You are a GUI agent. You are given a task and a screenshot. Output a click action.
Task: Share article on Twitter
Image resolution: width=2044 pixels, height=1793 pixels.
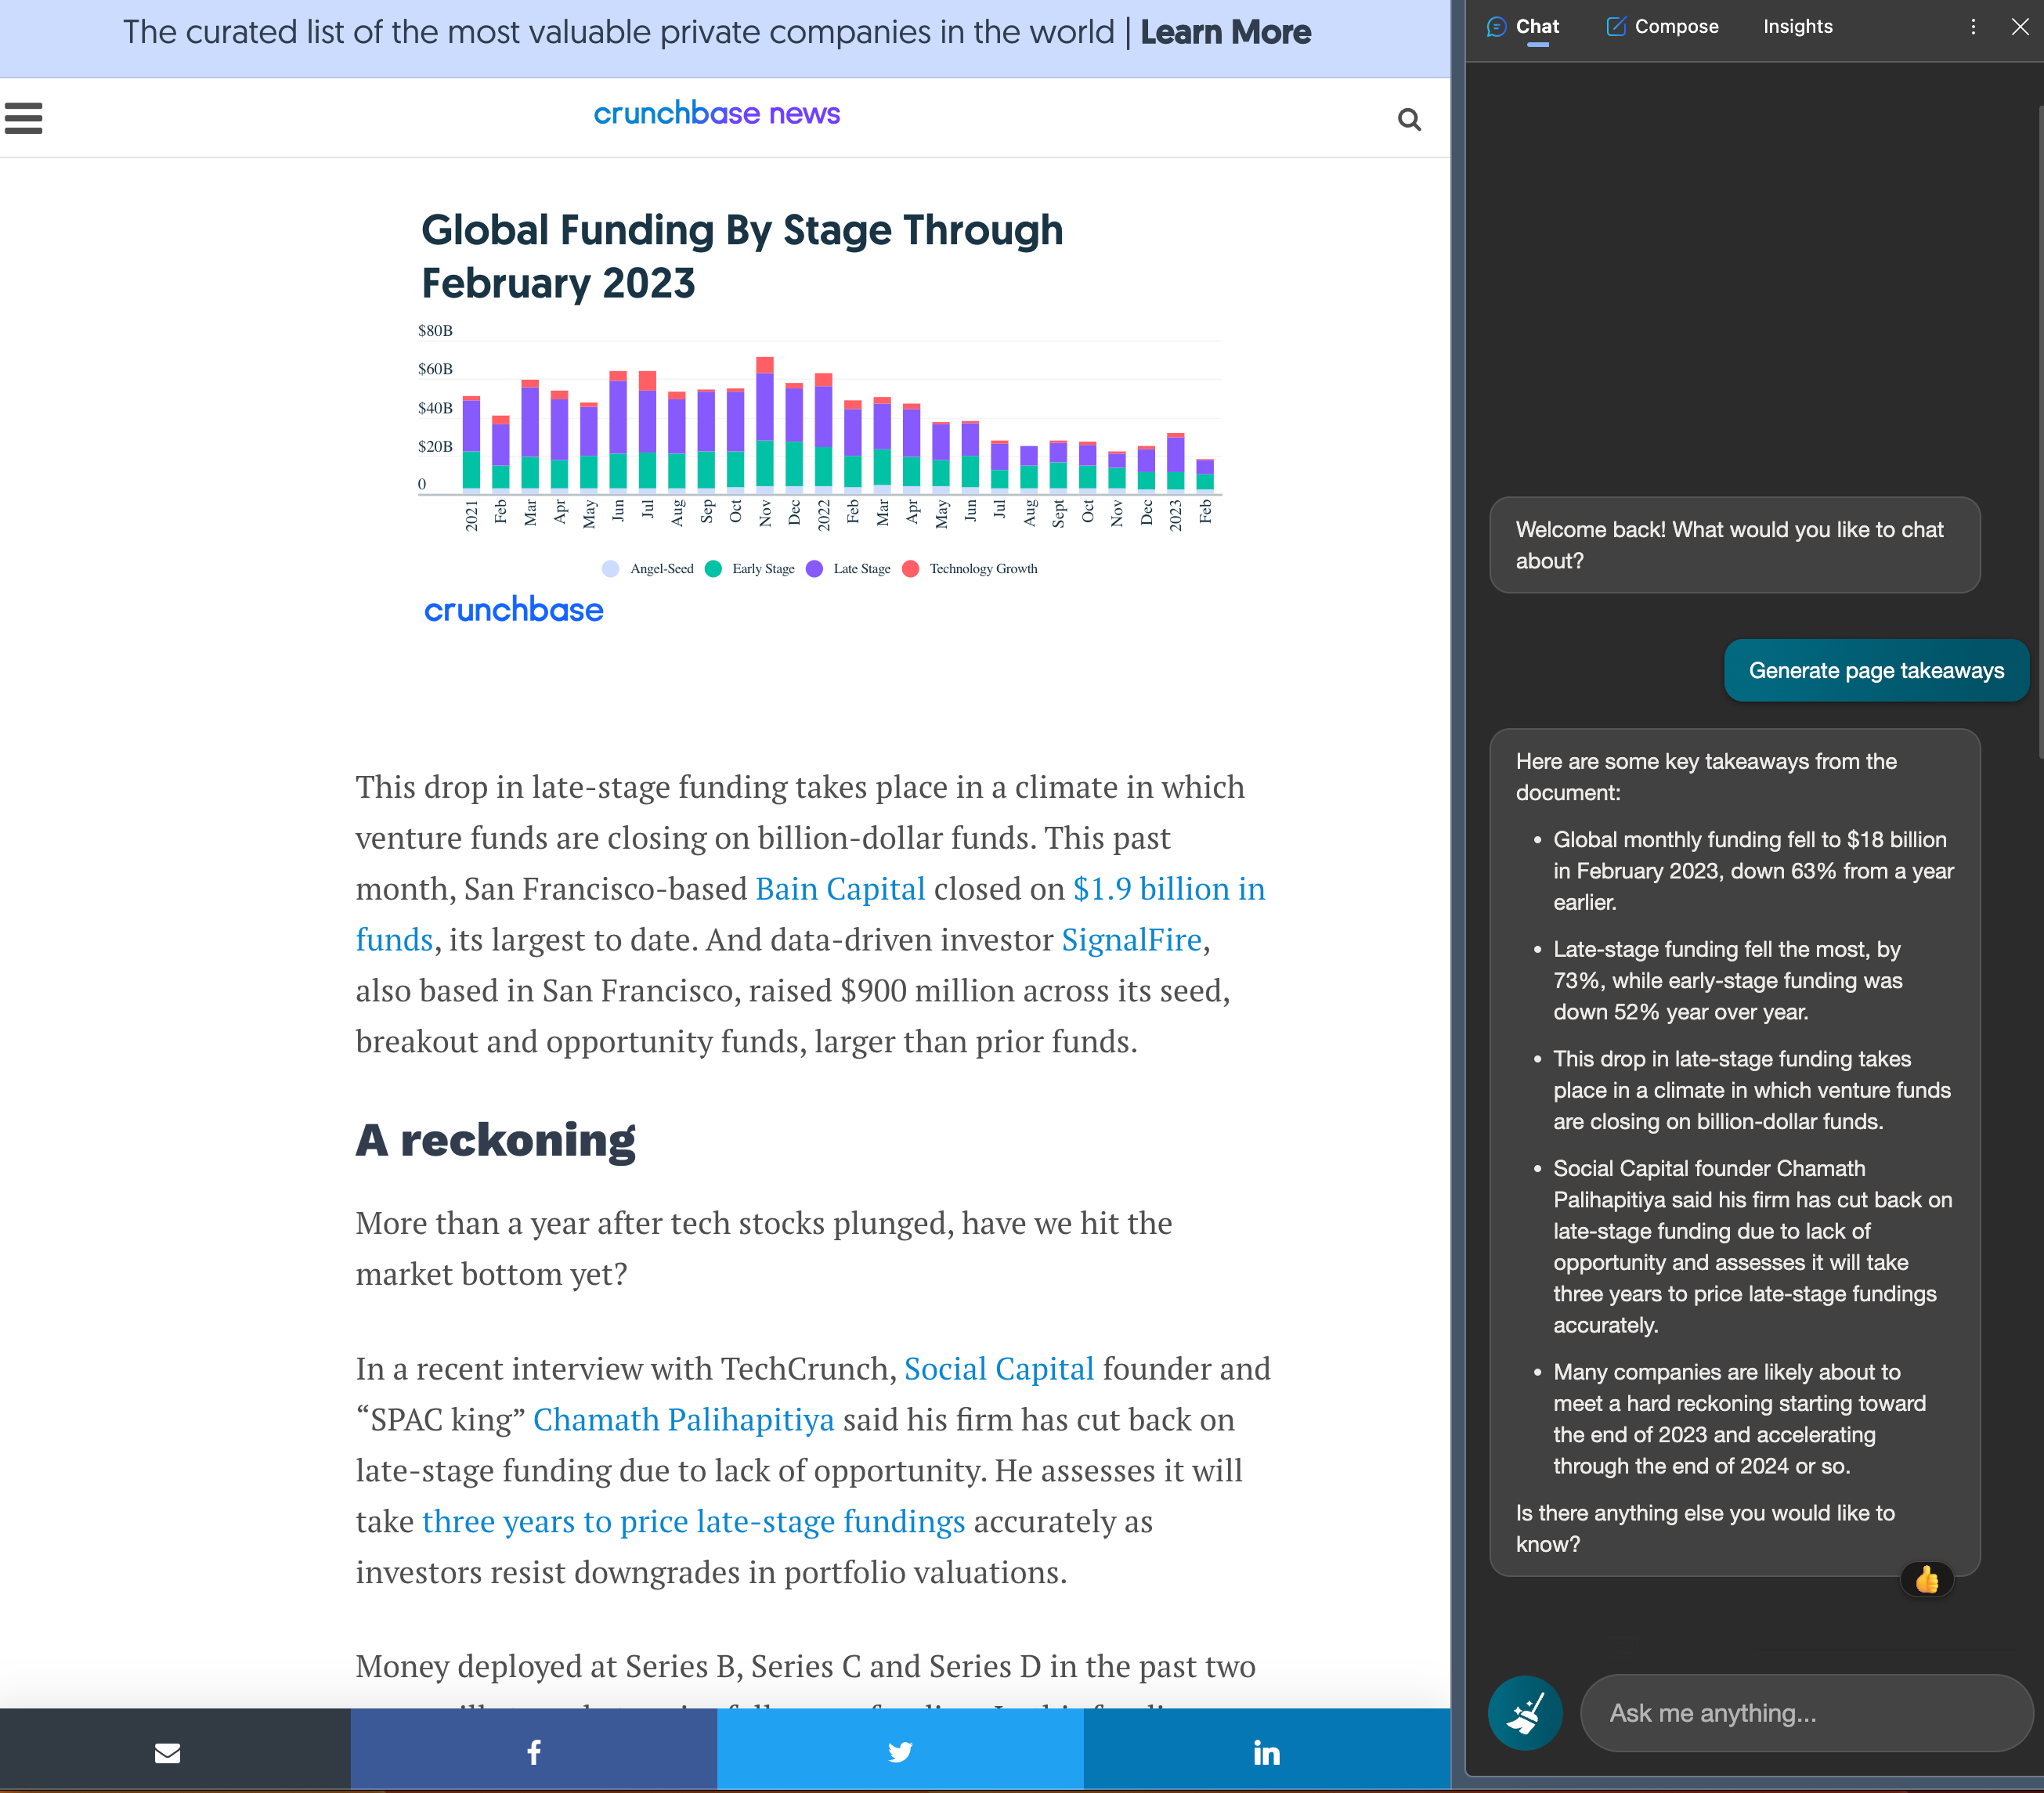(900, 1752)
